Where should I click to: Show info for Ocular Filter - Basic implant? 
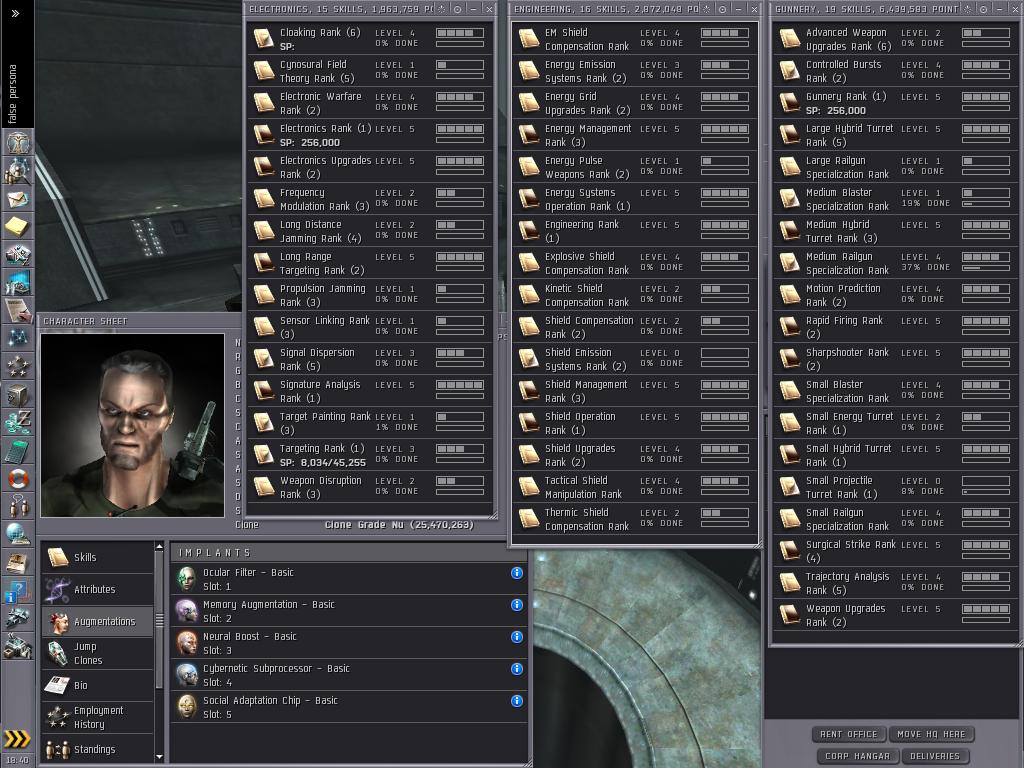[517, 573]
